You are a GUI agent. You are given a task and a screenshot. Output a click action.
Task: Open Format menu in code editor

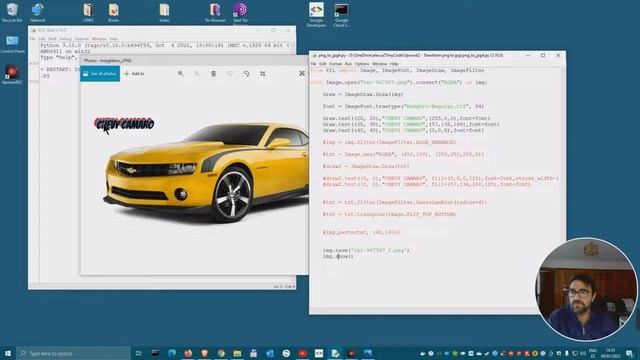[335, 64]
